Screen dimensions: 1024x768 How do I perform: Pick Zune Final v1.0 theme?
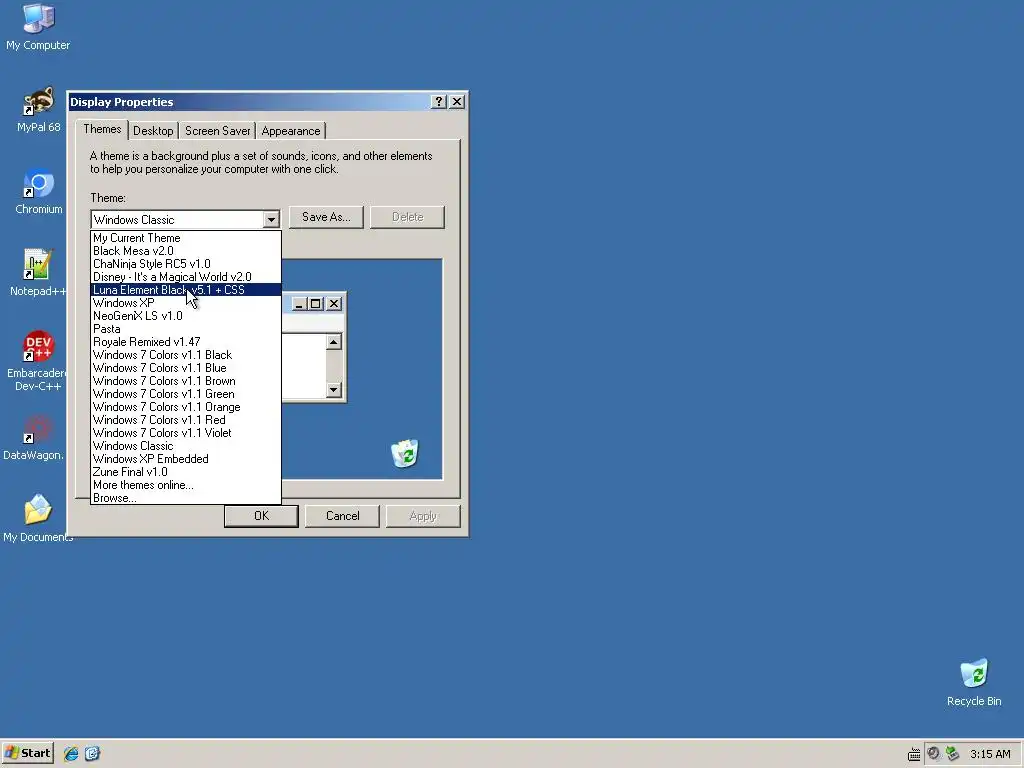(x=185, y=472)
